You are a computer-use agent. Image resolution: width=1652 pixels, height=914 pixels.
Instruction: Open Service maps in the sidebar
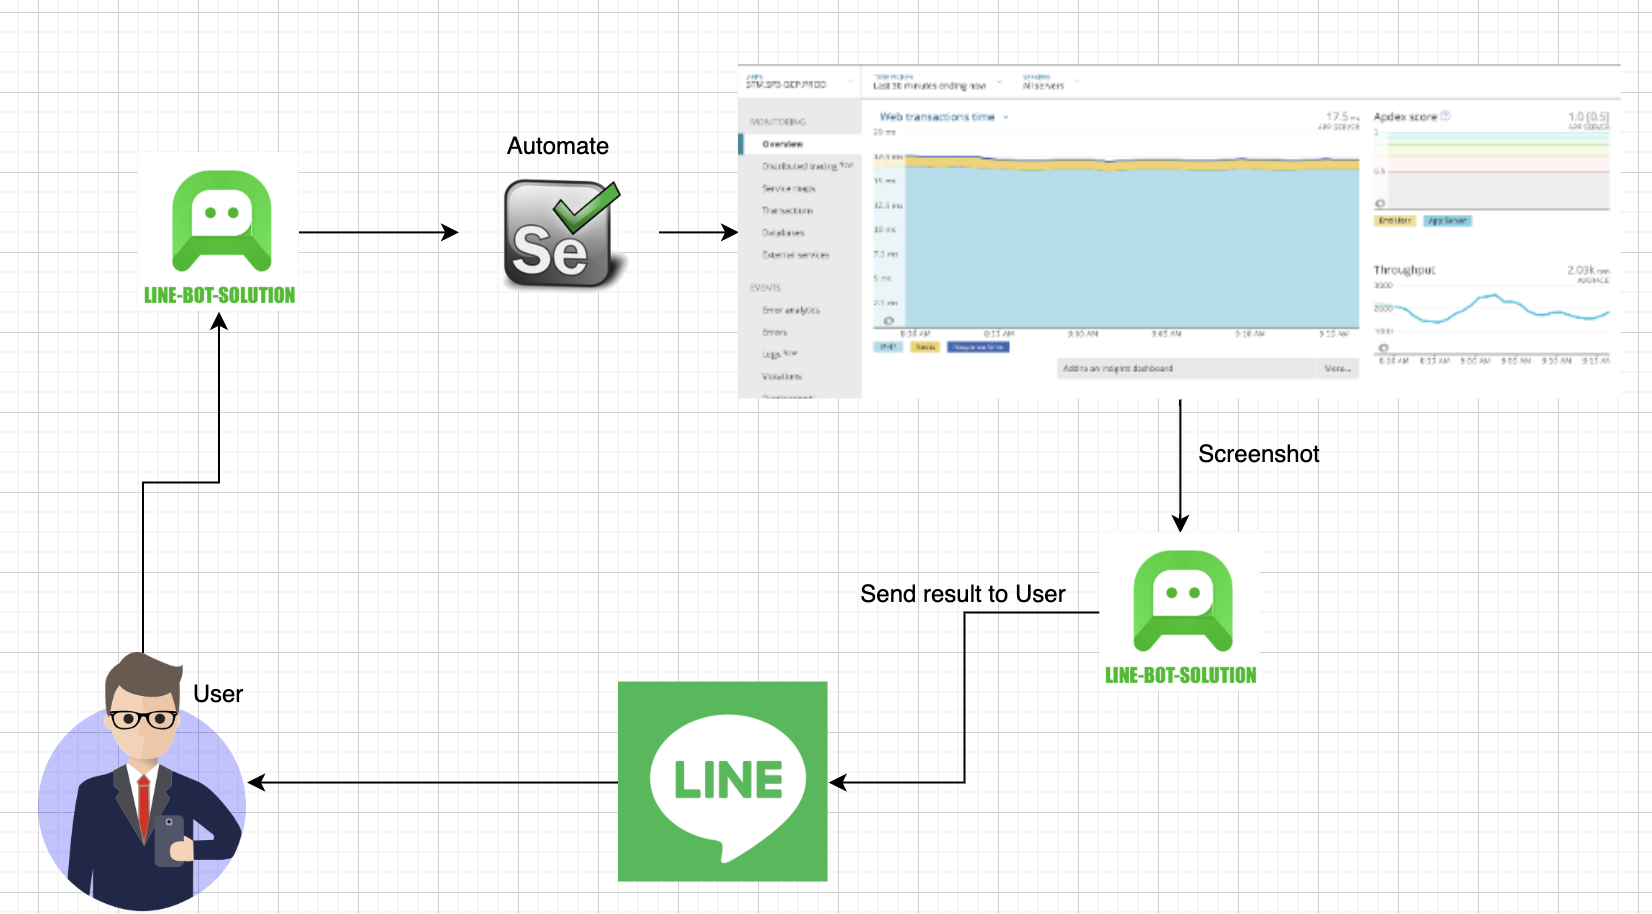[x=788, y=188]
